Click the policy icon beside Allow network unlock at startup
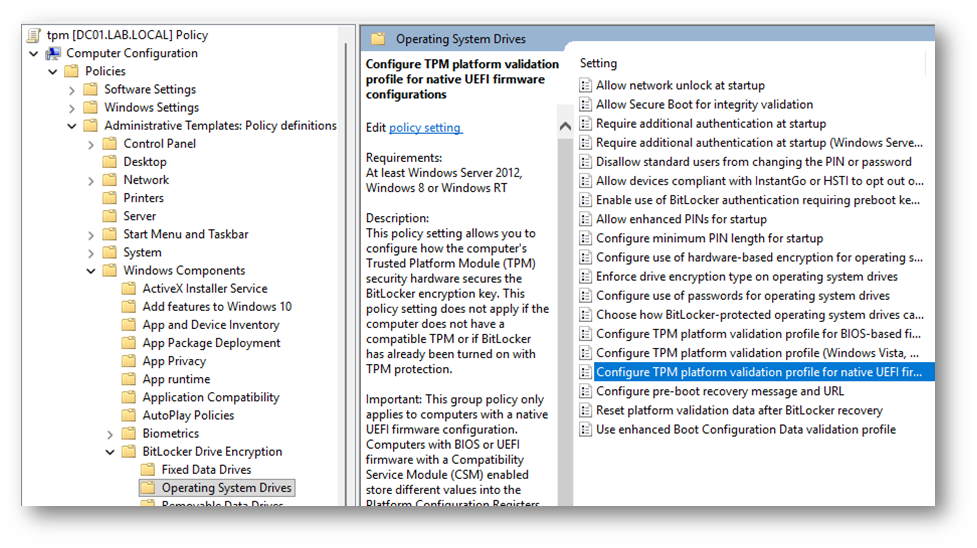977x548 pixels. 586,86
